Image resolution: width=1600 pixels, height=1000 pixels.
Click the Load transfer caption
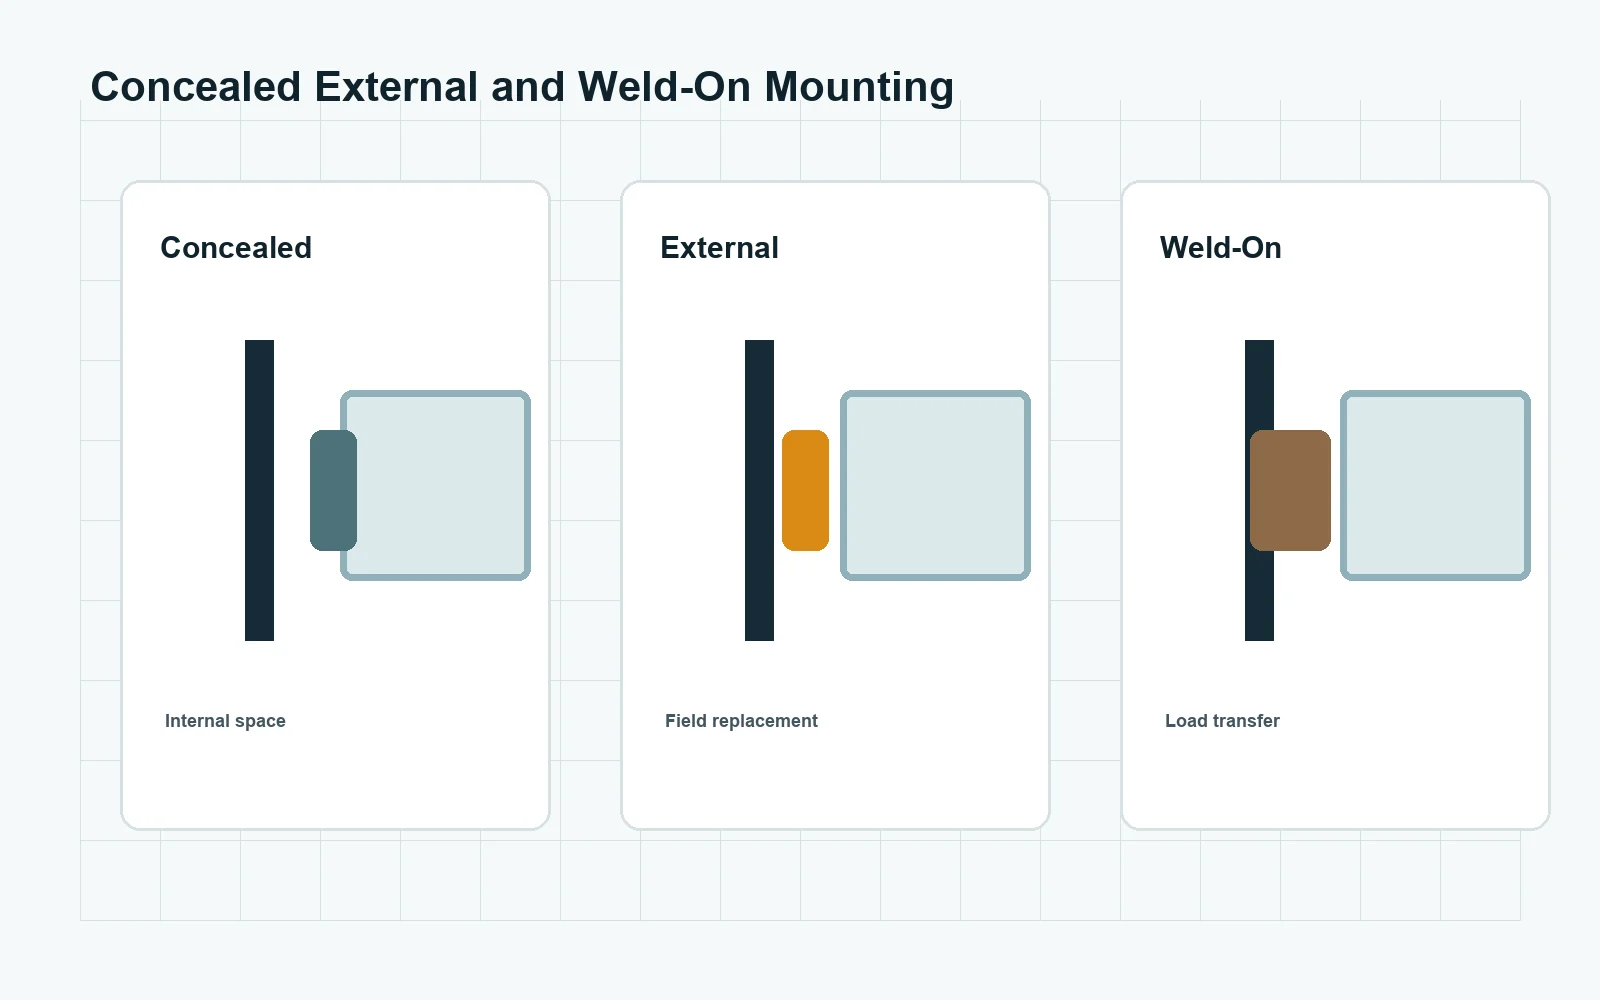click(1222, 721)
